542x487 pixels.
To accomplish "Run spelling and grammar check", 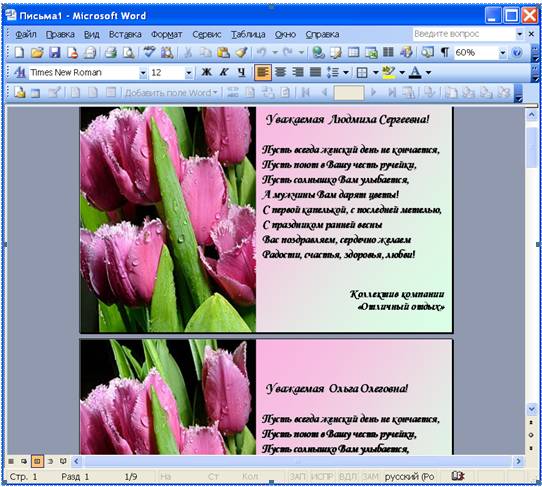I will point(149,53).
